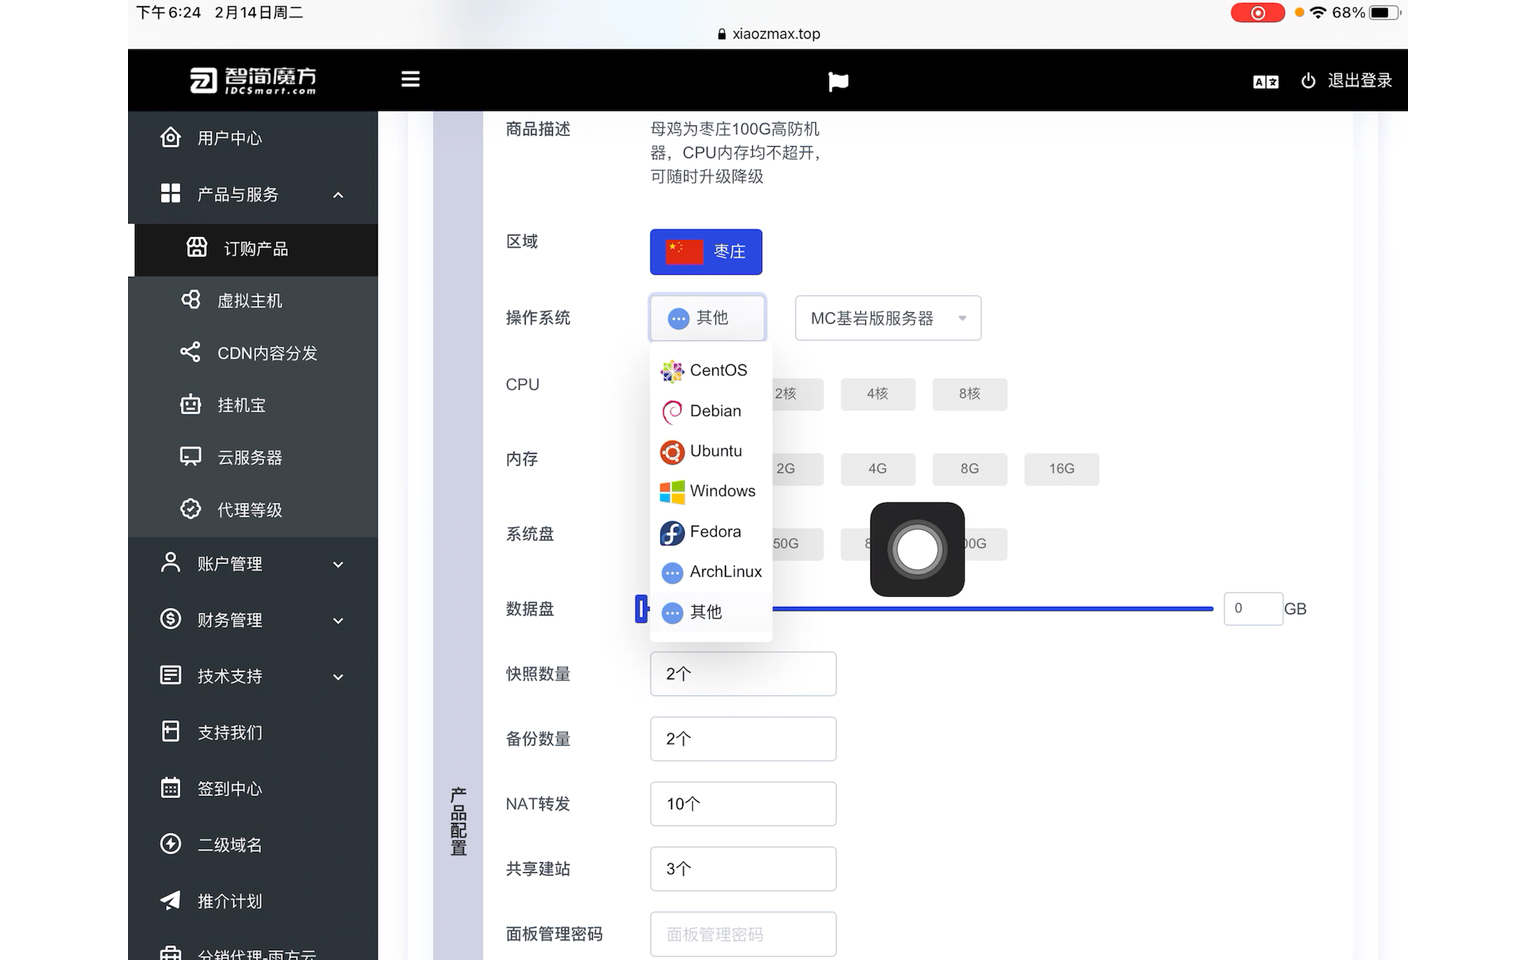Select Ubuntu from the OS list
The width and height of the screenshot is (1536, 960).
tap(711, 451)
